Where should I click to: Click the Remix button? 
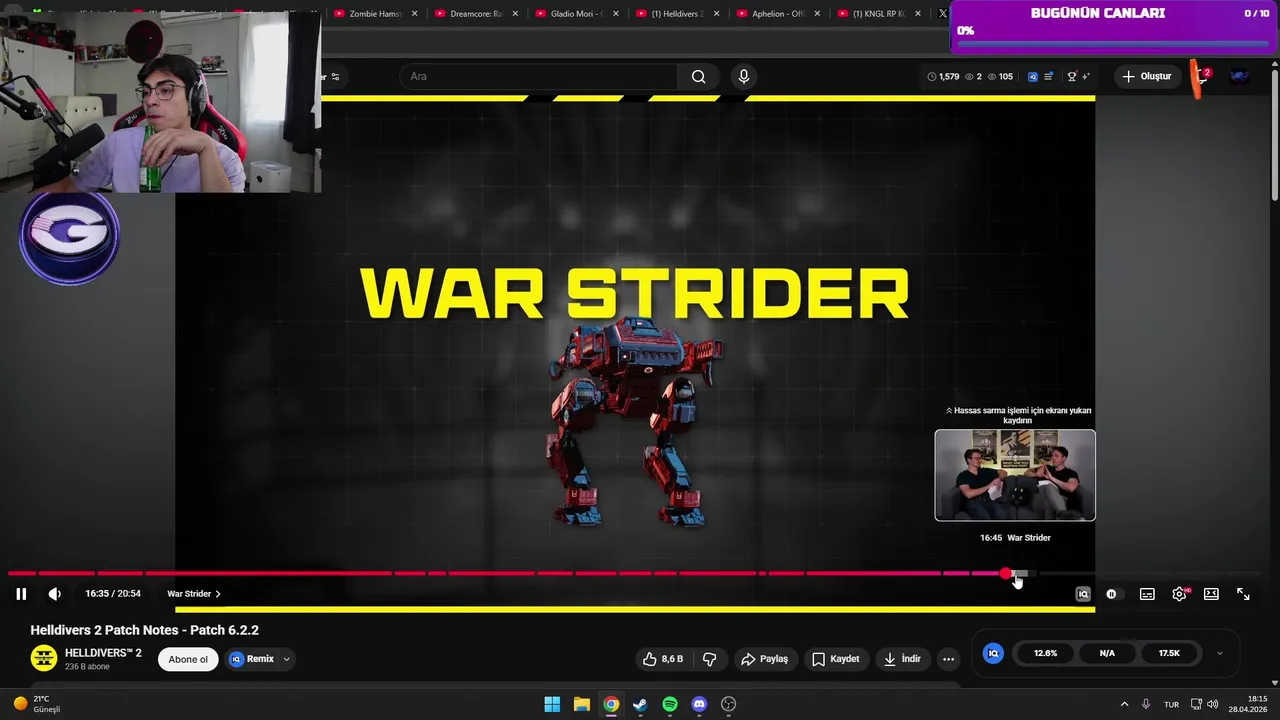252,659
